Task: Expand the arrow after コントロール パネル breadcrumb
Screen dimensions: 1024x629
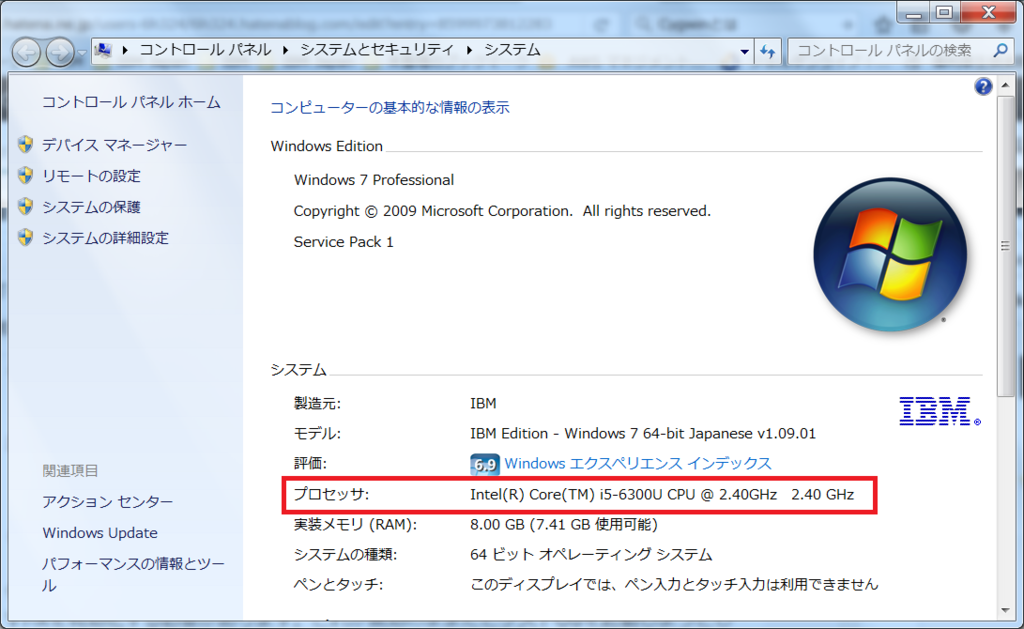Action: (x=285, y=50)
